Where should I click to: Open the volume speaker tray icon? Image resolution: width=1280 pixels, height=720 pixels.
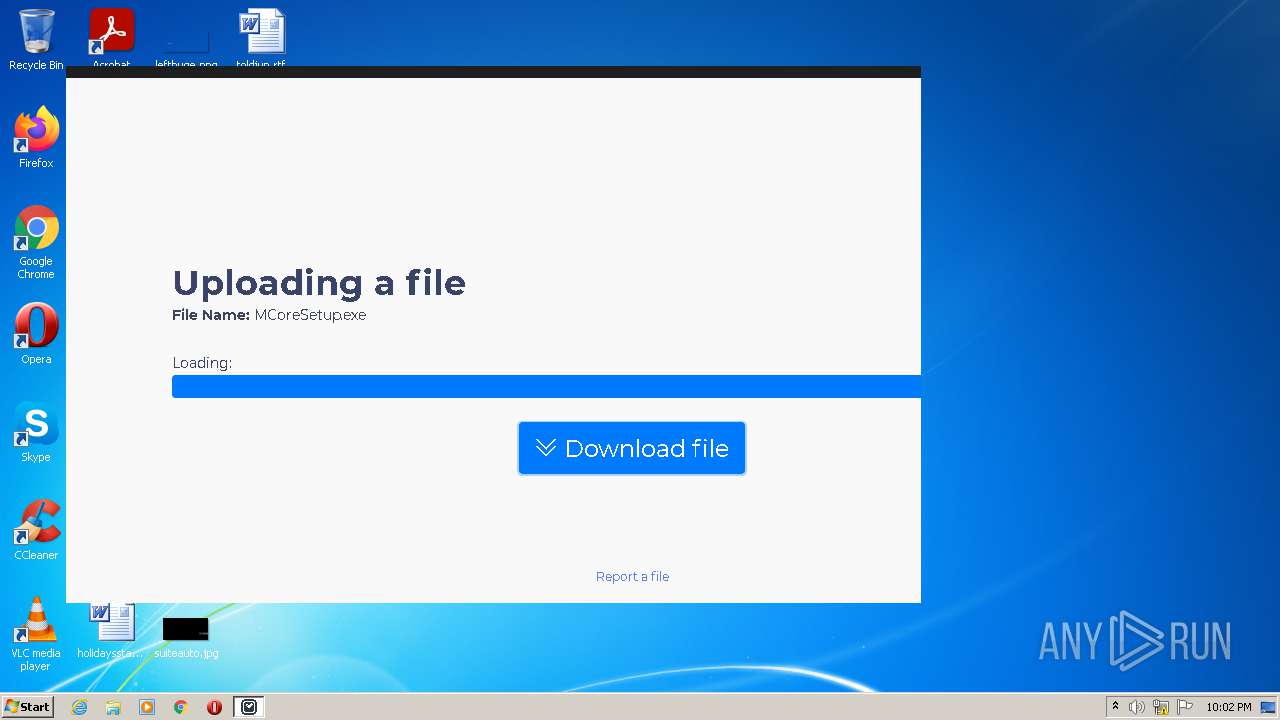coord(1137,707)
